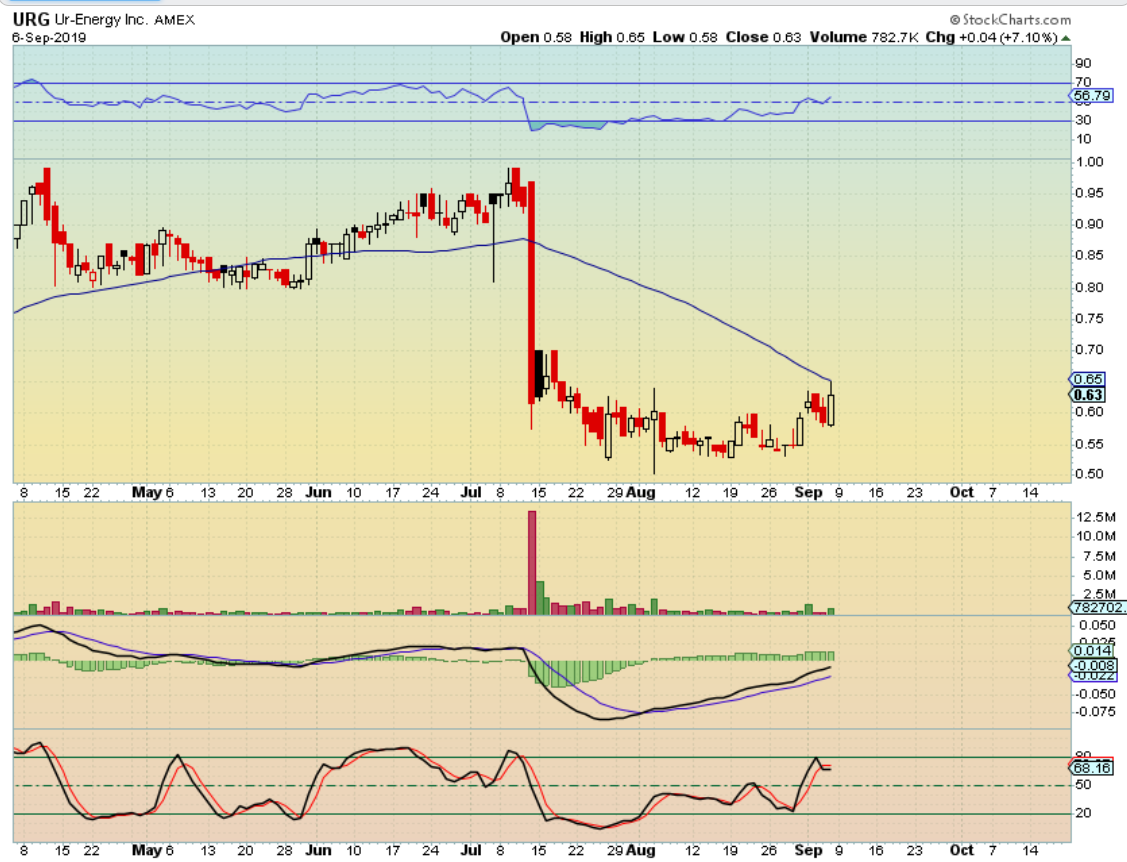Click the Chg +0.04 (+7.10%) value
This screenshot has width=1127, height=862.
[x=991, y=37]
